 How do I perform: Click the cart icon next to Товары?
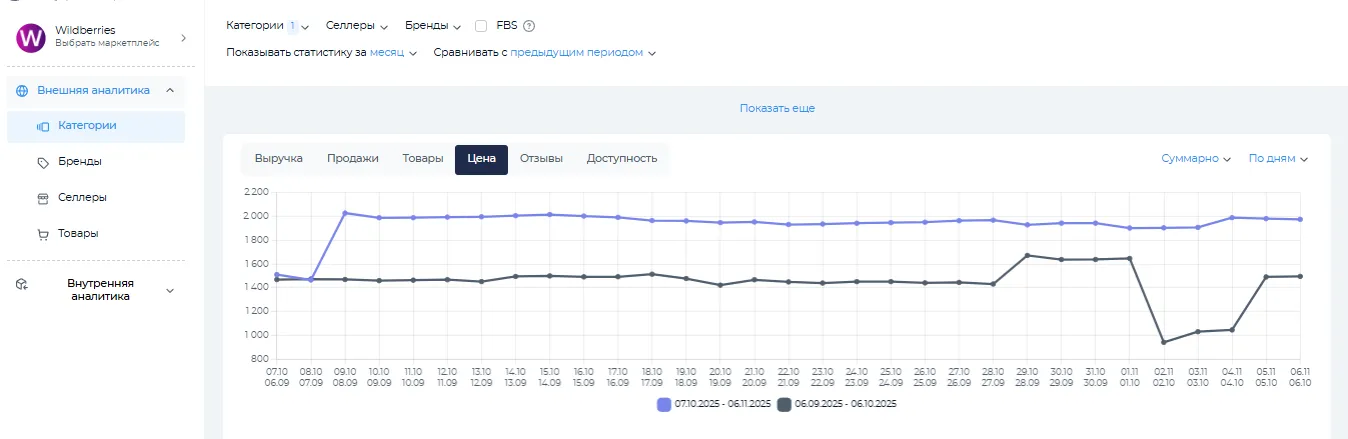pos(43,234)
